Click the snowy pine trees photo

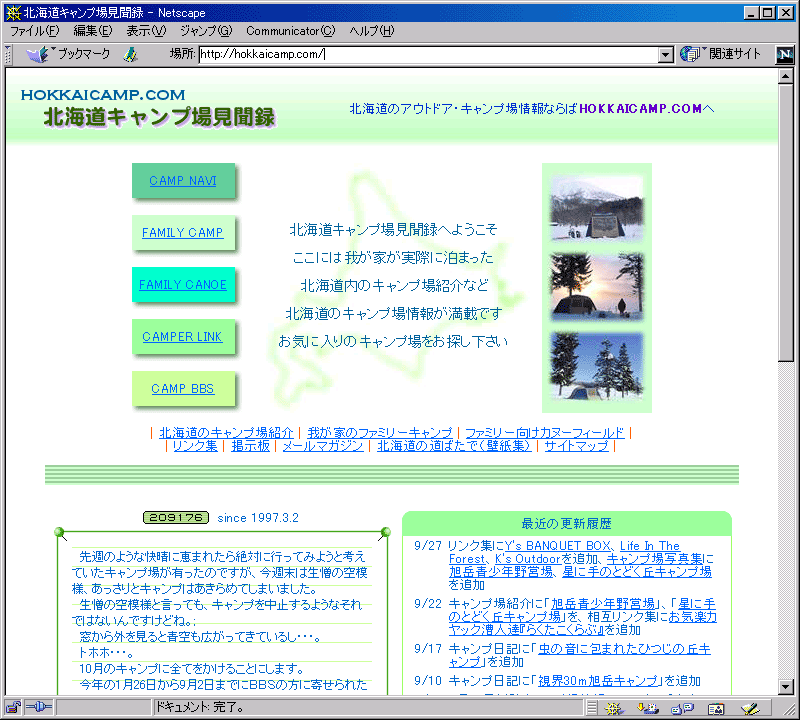coord(596,365)
